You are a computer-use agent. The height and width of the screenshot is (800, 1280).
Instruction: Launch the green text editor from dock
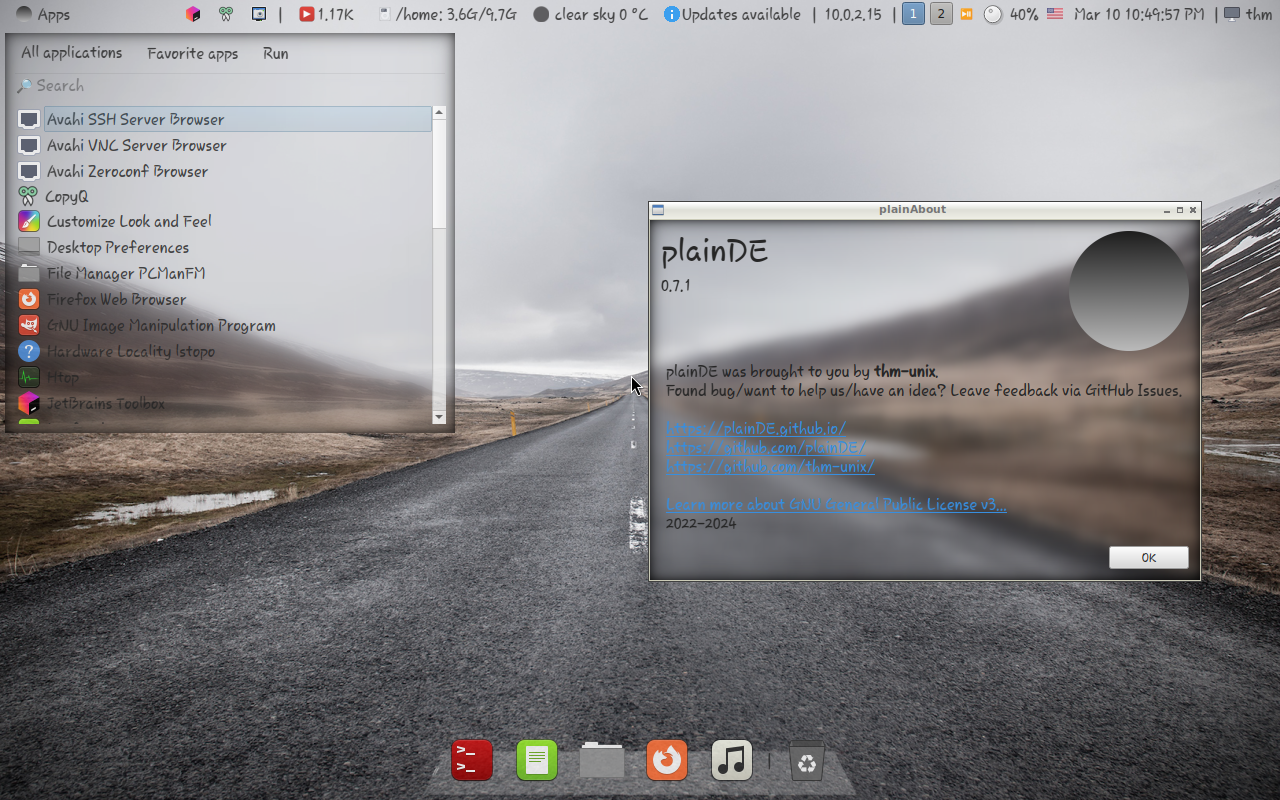(x=537, y=760)
